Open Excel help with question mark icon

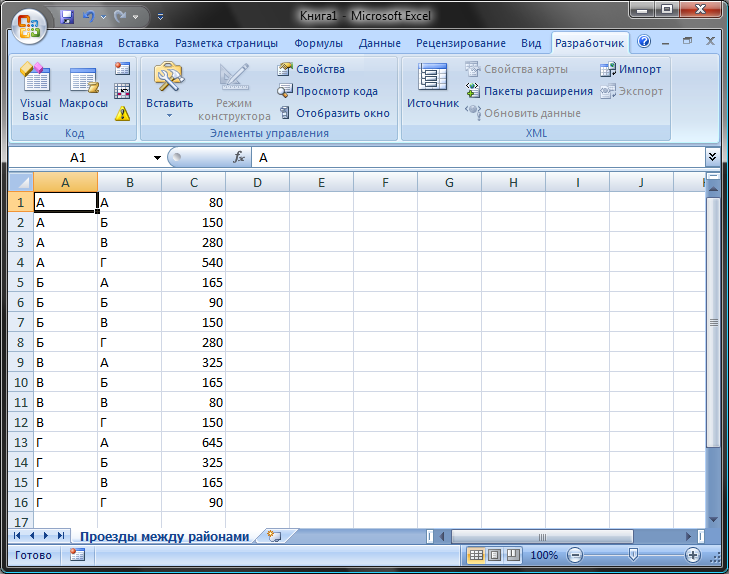click(x=644, y=42)
